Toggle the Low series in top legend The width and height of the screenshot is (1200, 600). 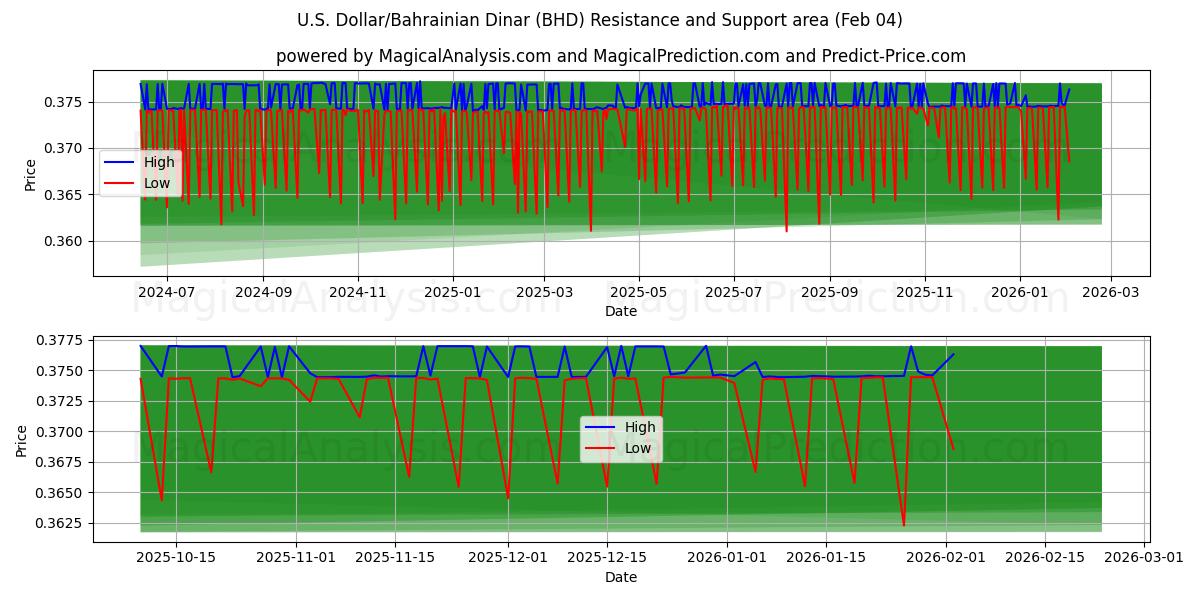(x=158, y=183)
